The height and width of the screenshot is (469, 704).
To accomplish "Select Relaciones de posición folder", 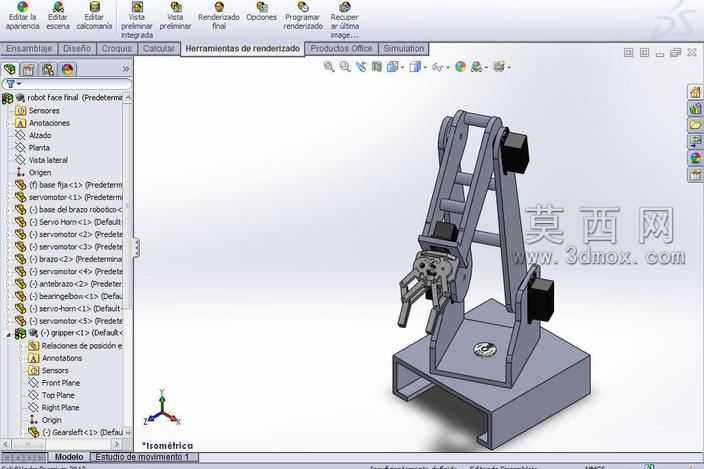I will (75, 346).
